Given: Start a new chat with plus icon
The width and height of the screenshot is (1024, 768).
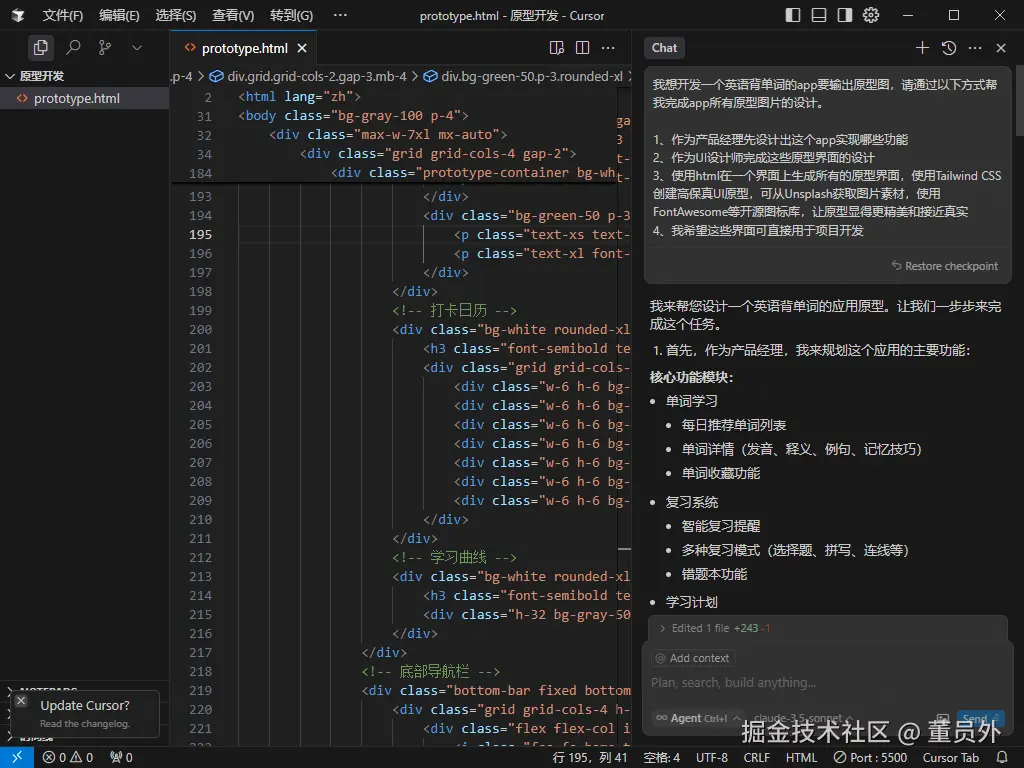Looking at the screenshot, I should [922, 48].
